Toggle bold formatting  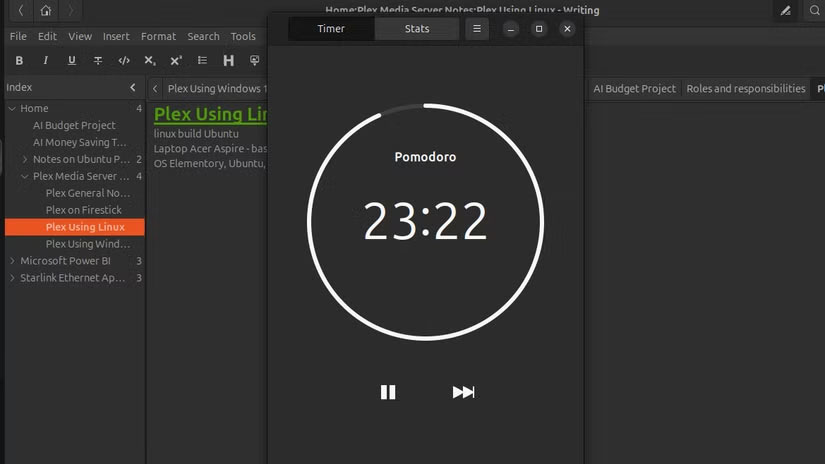pyautogui.click(x=19, y=61)
